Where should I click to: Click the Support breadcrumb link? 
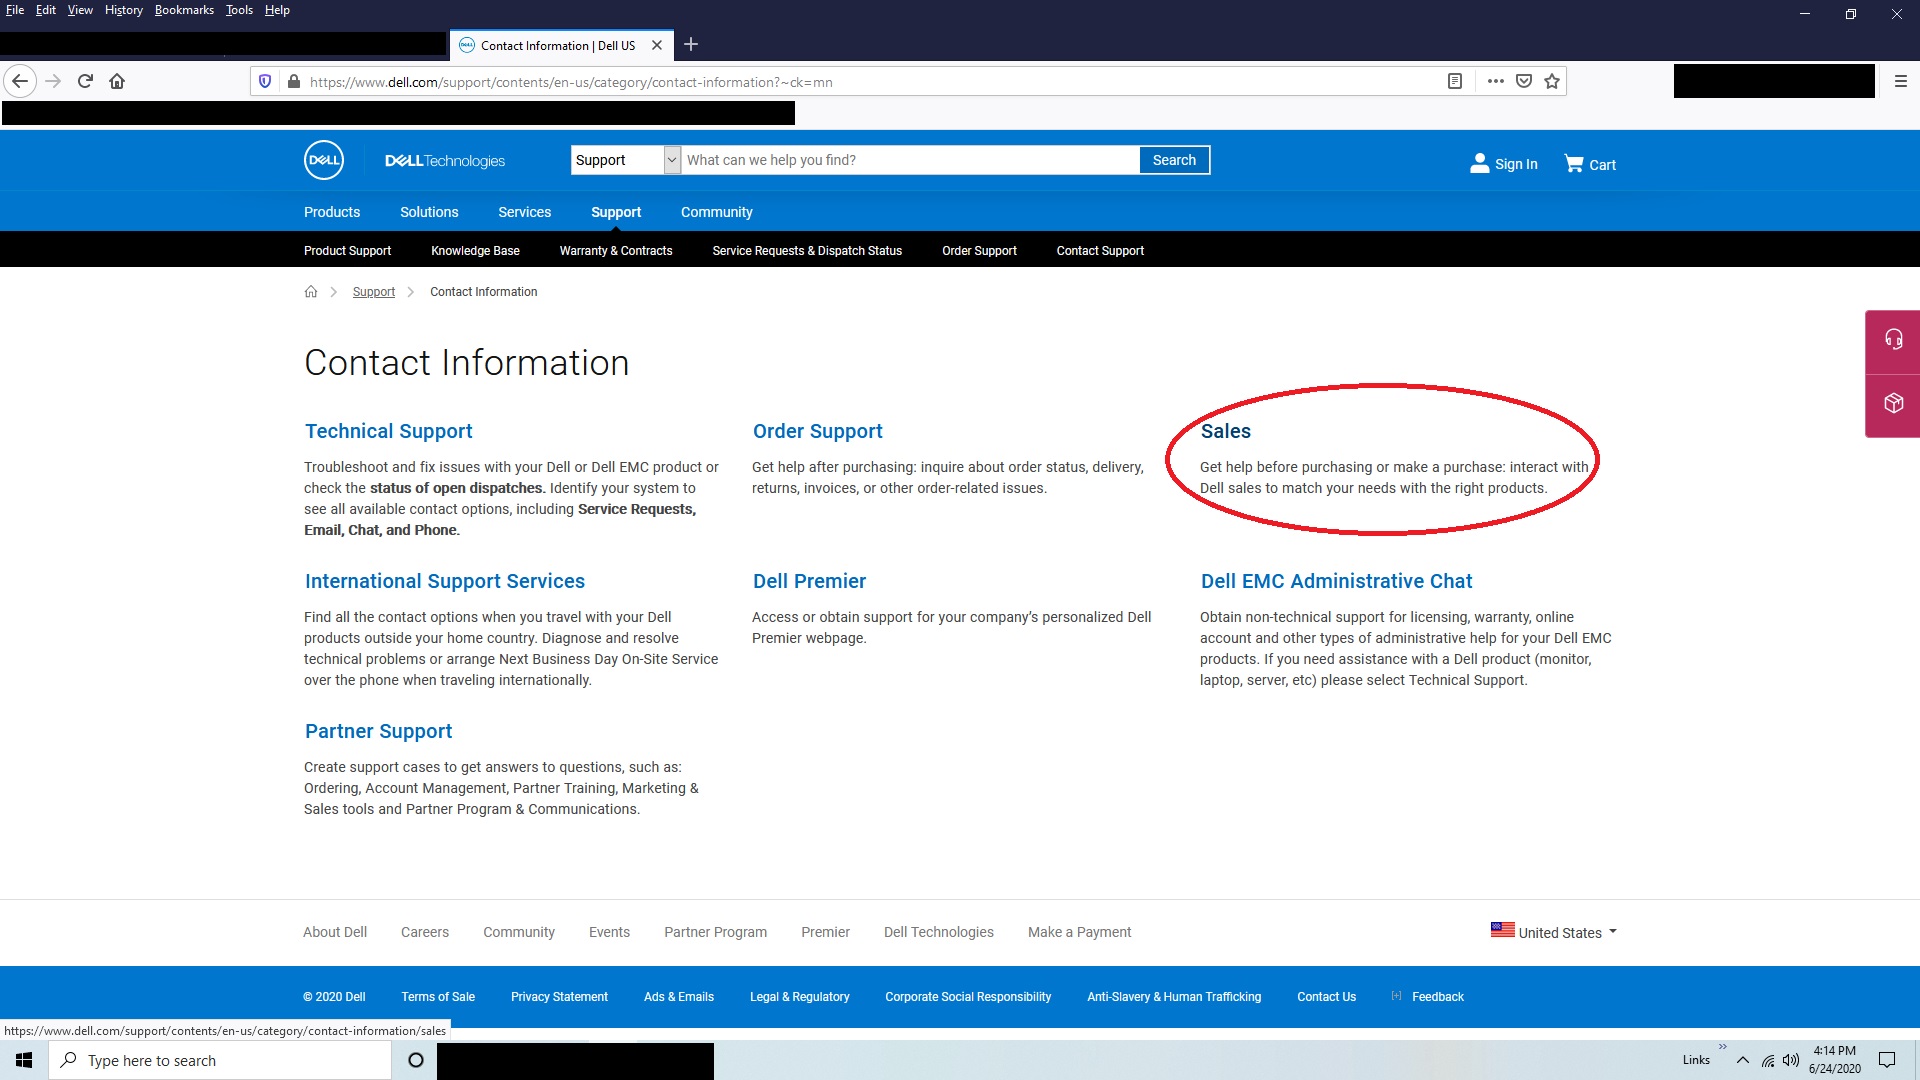point(374,292)
